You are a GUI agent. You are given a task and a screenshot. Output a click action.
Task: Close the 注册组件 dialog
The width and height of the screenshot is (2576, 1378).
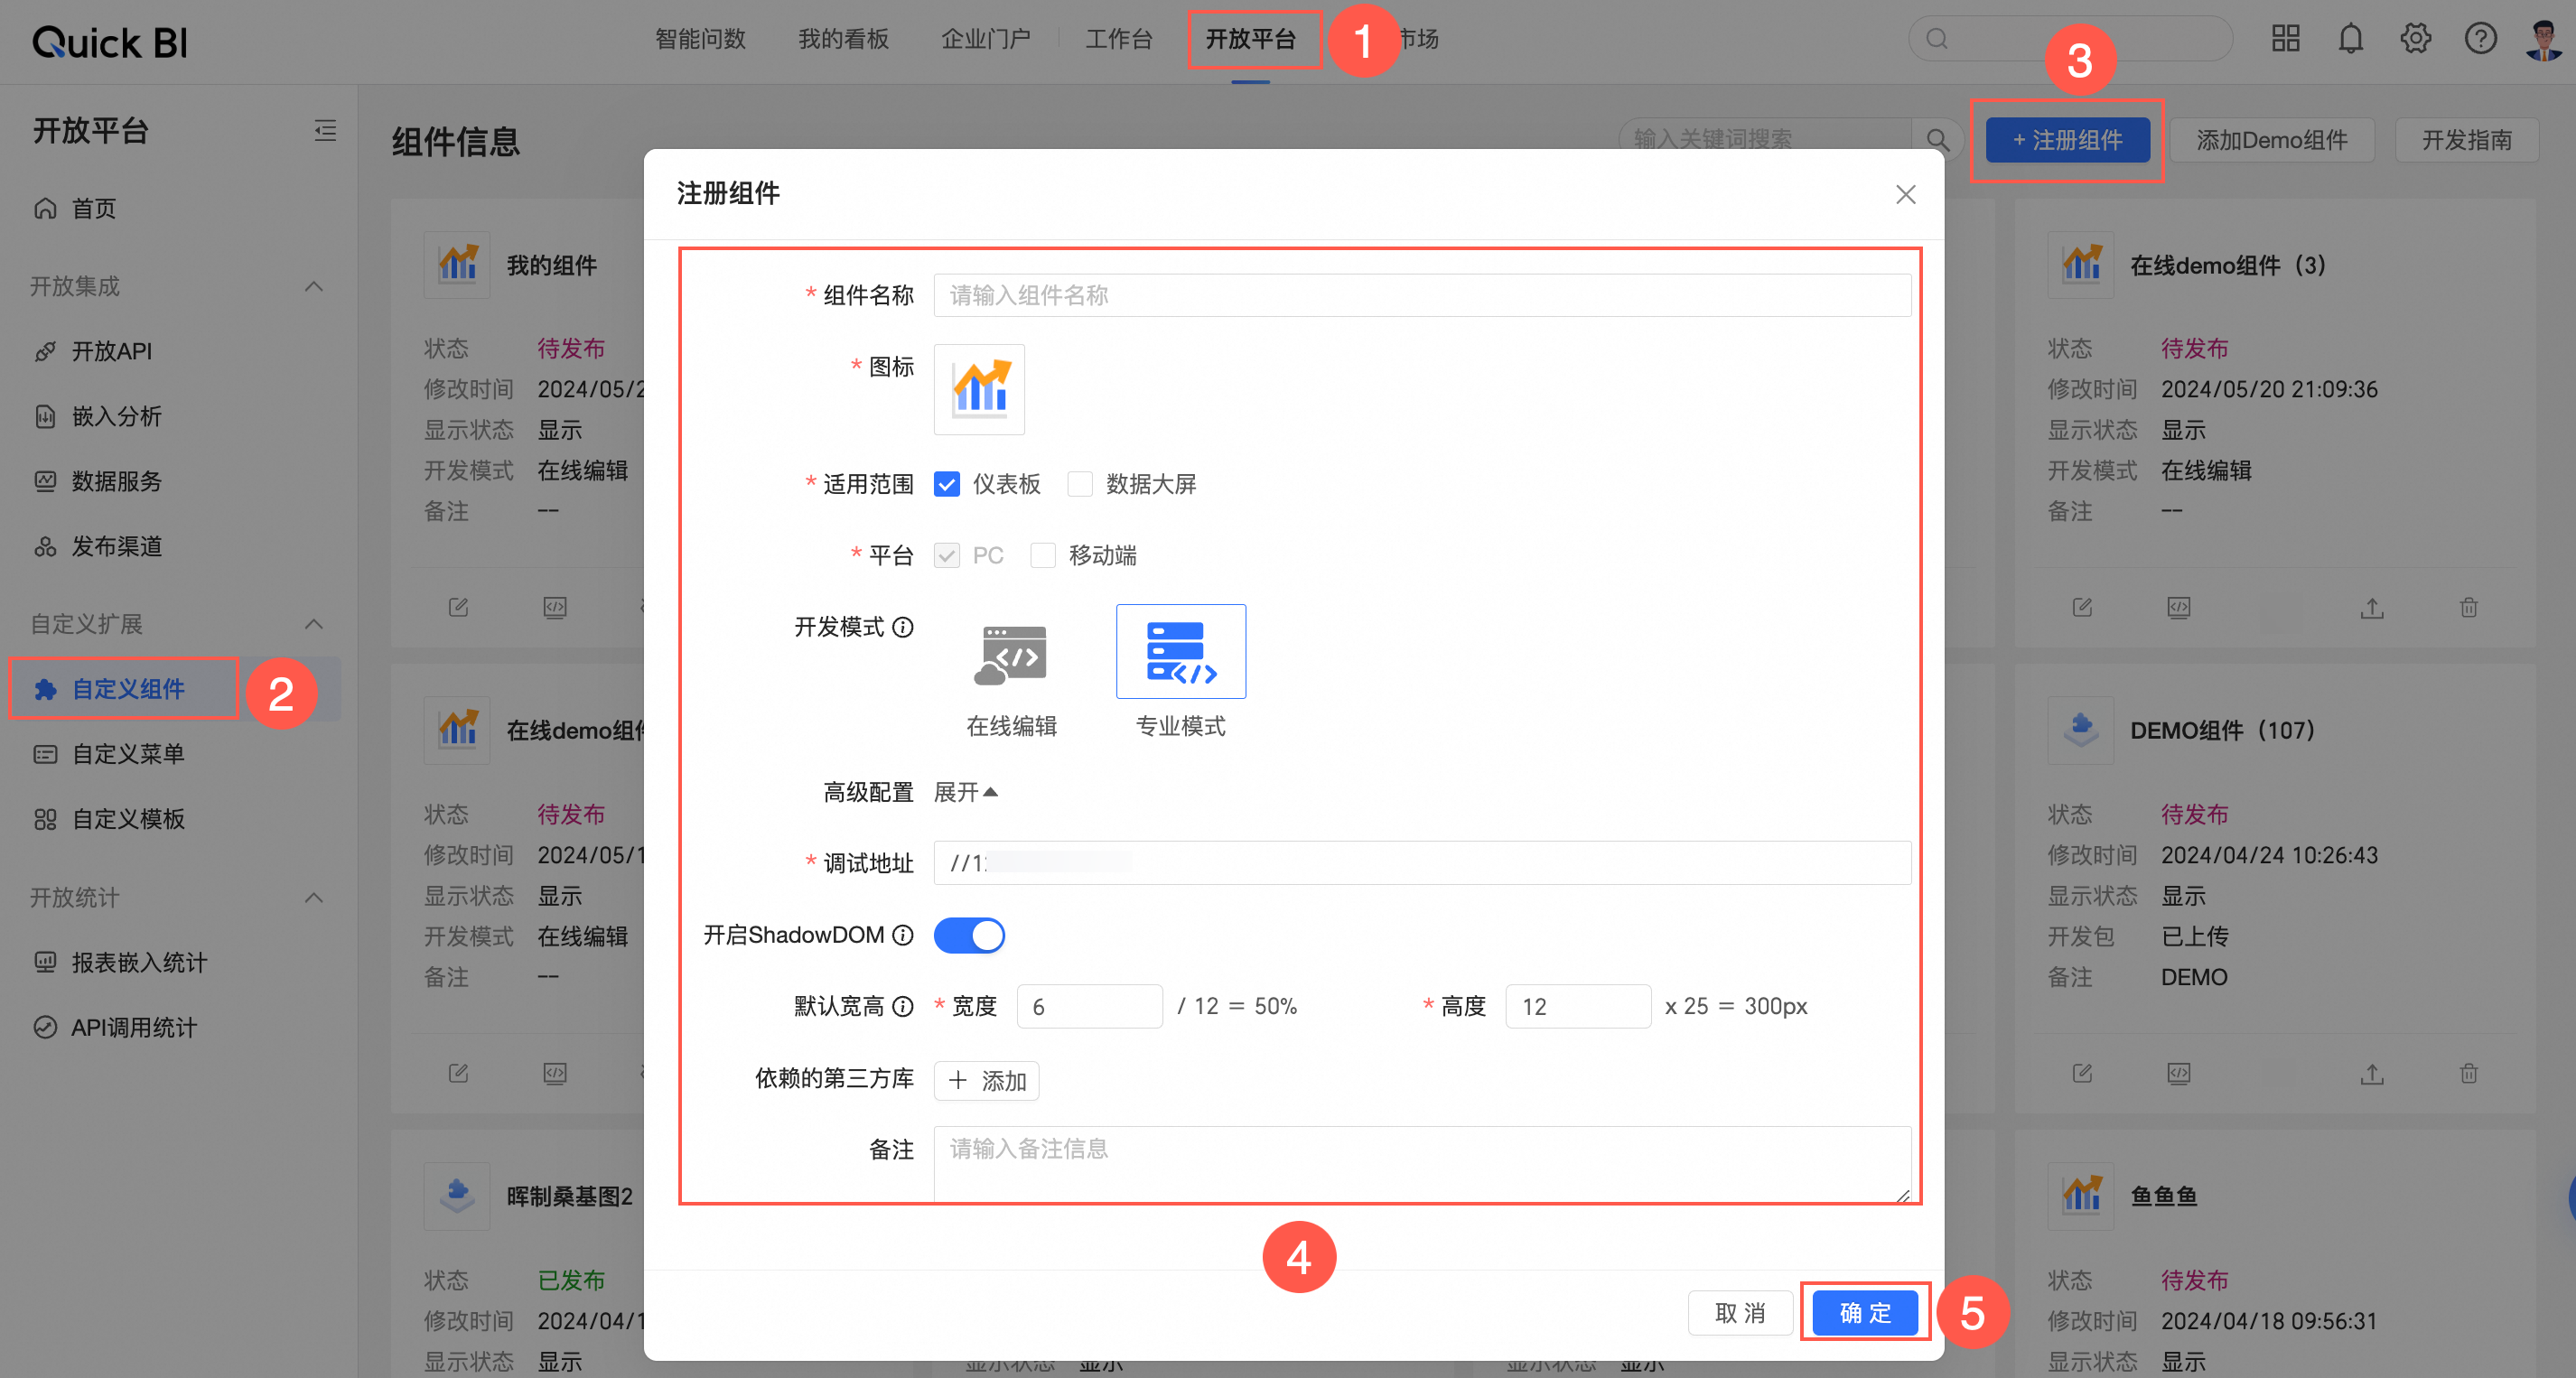coord(1906,194)
